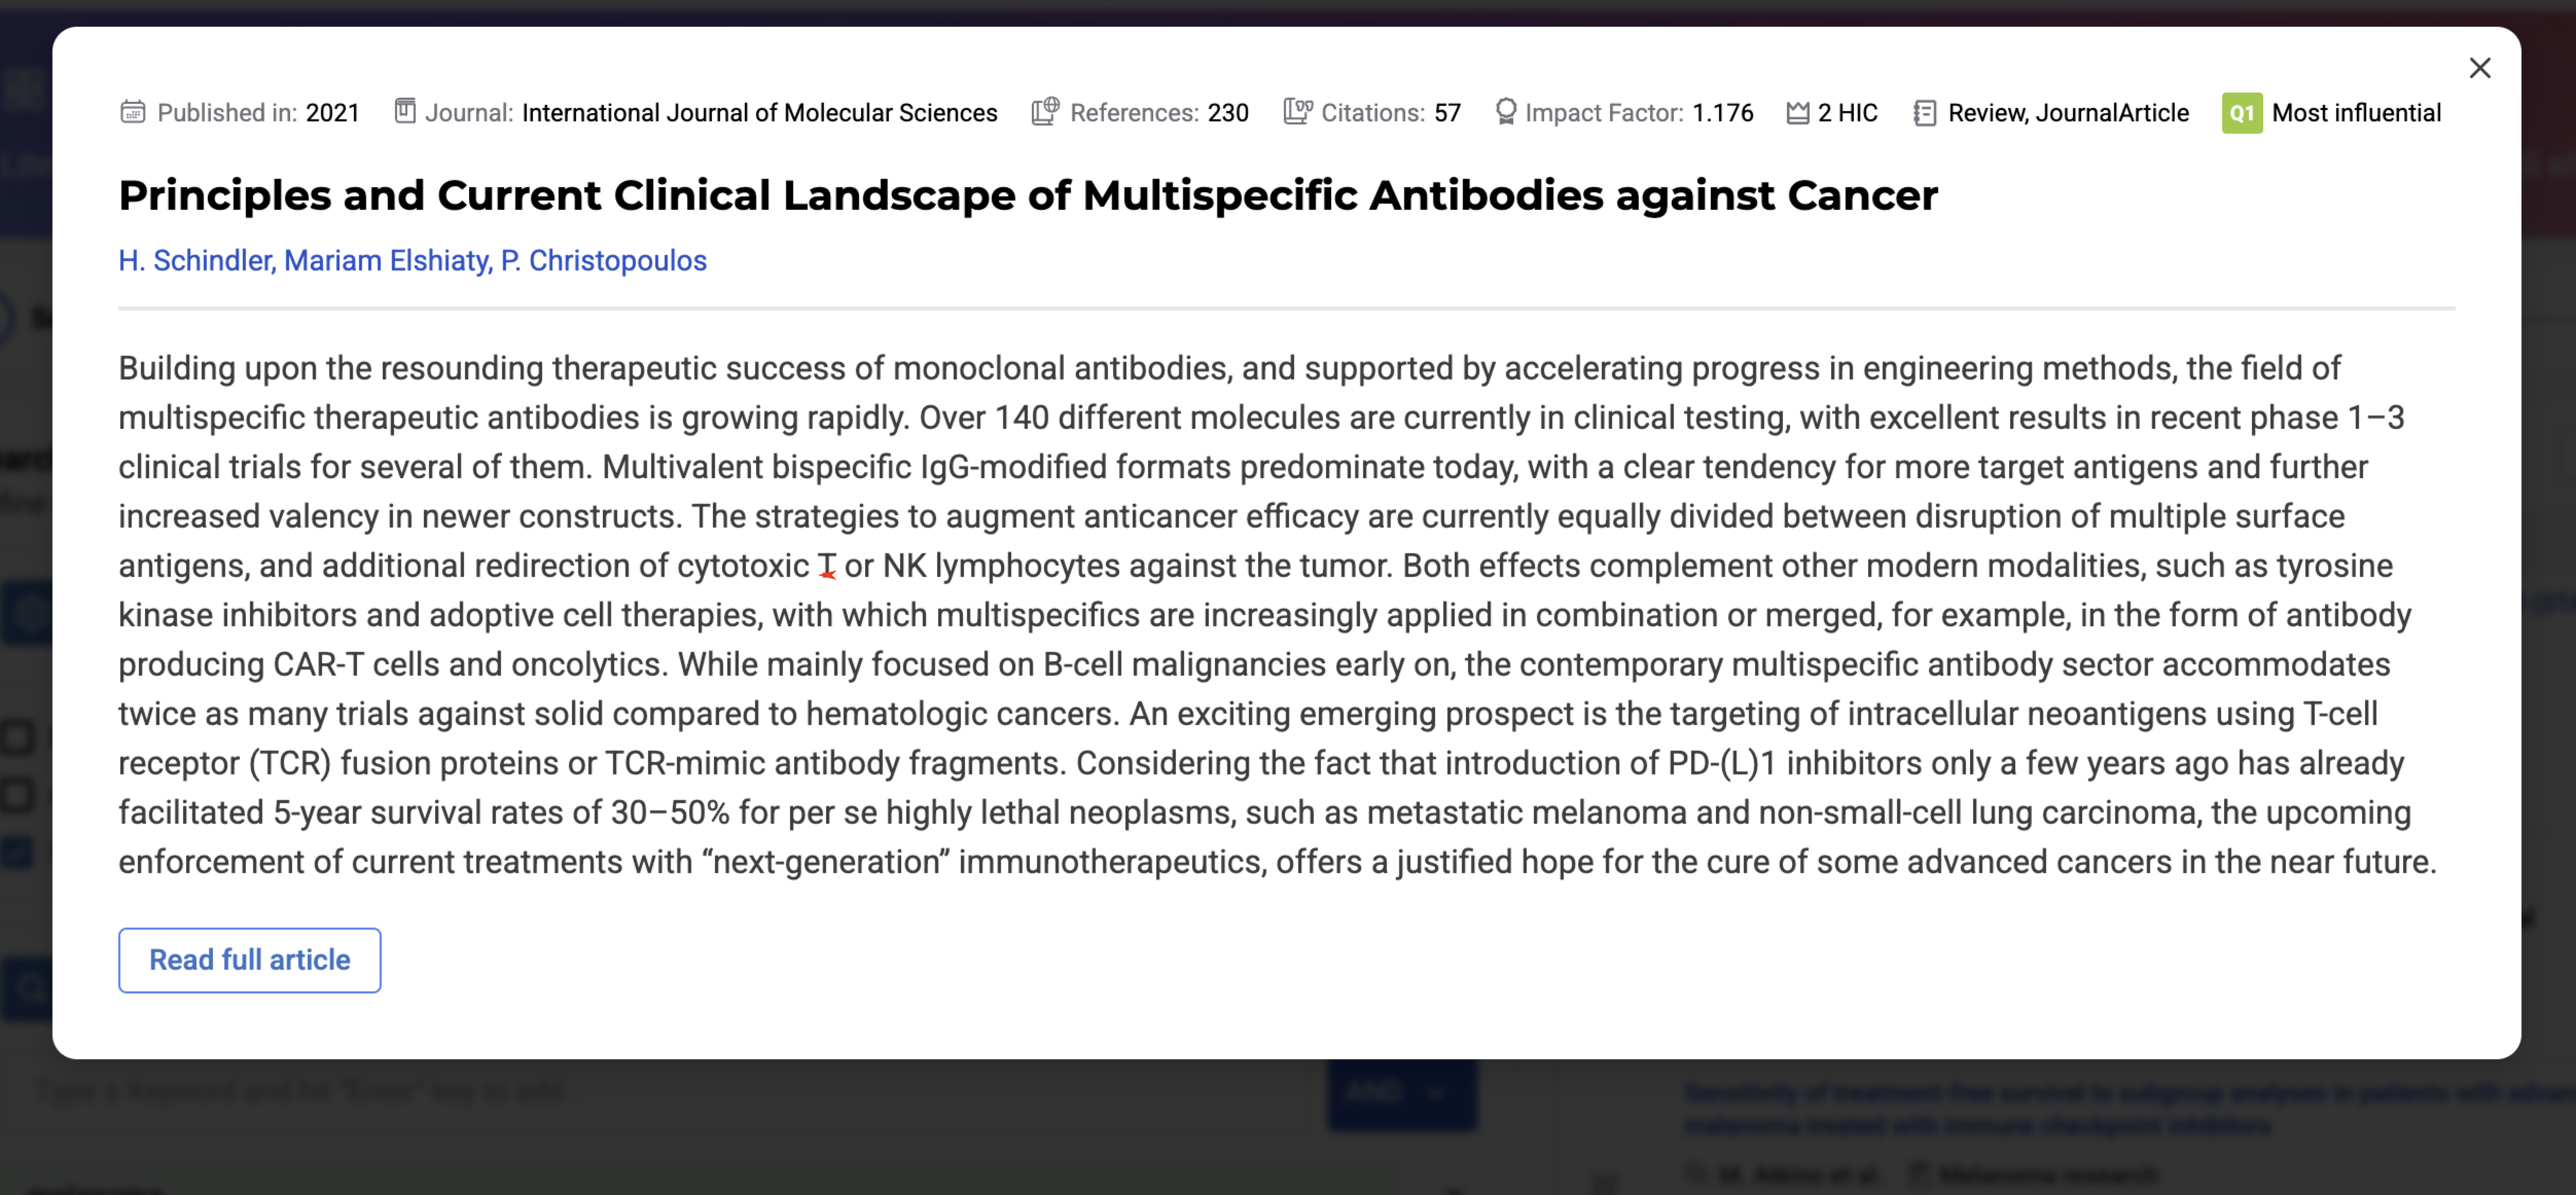Open author Mariam Elshiaty's profile
Image resolution: width=2576 pixels, height=1195 pixels.
pyautogui.click(x=387, y=260)
